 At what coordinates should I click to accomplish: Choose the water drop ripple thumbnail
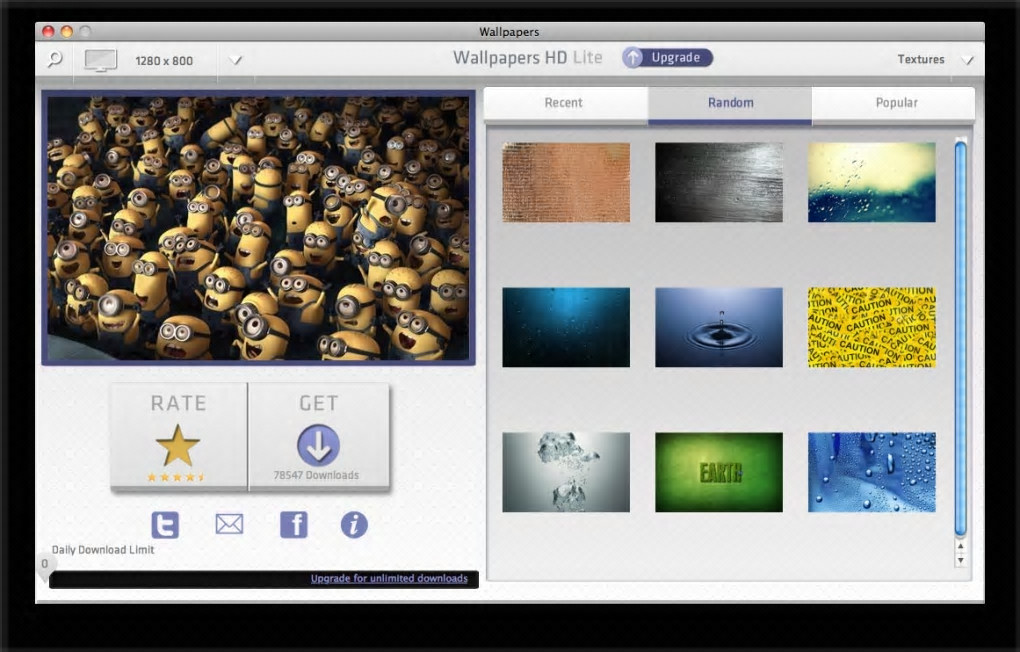click(719, 327)
